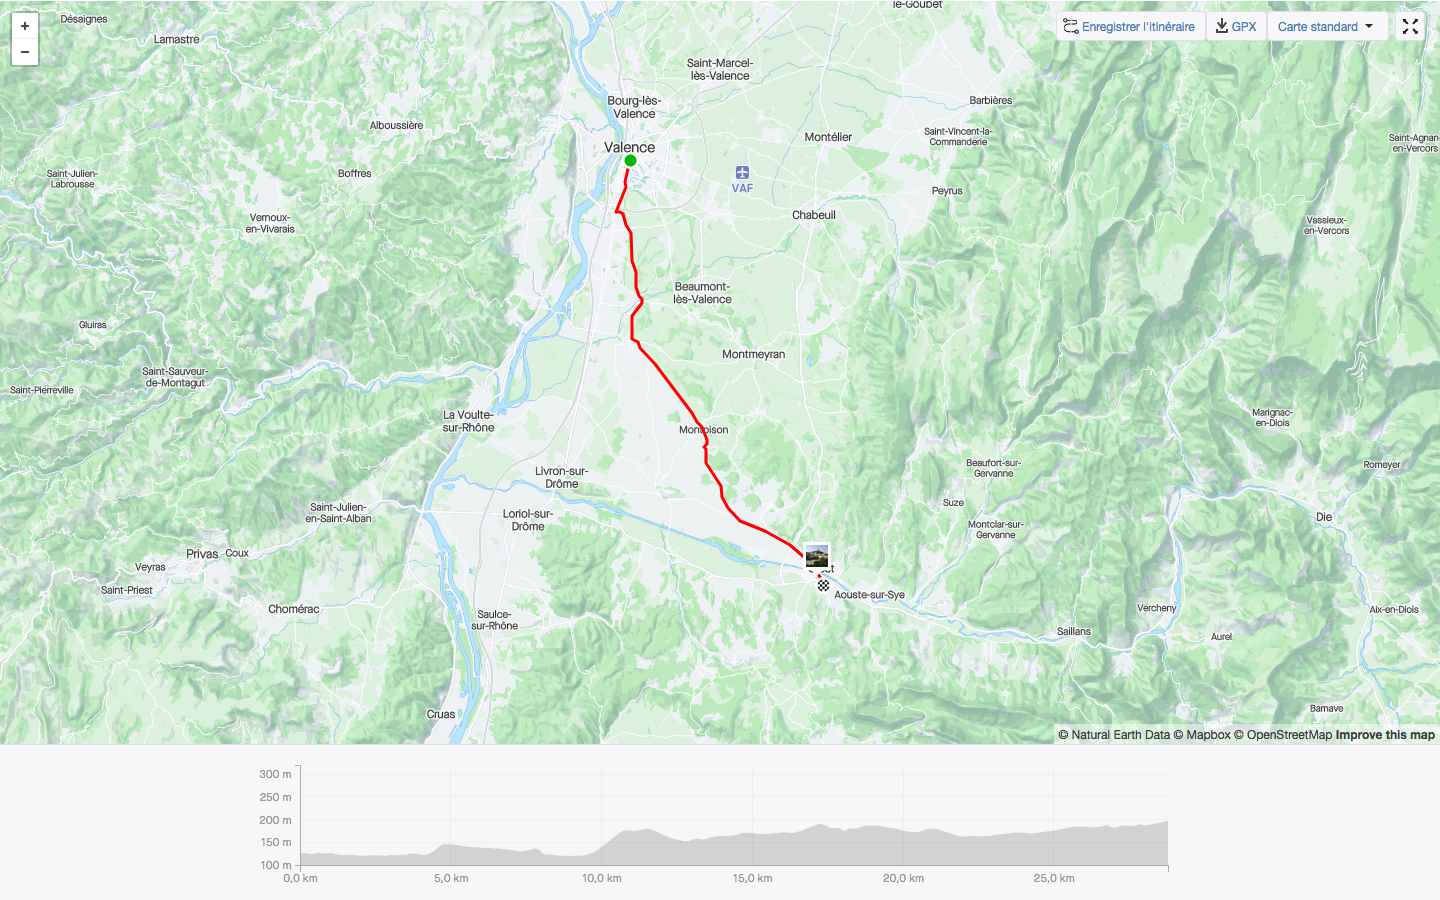Viewport: 1440px width, 900px height.
Task: Zoom in on the map
Action: click(25, 26)
